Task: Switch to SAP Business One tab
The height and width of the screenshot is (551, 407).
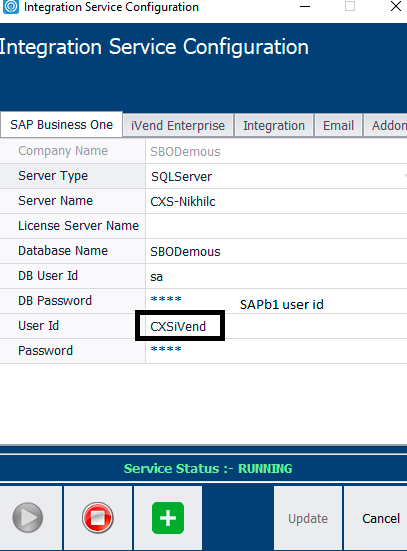Action: 62,125
